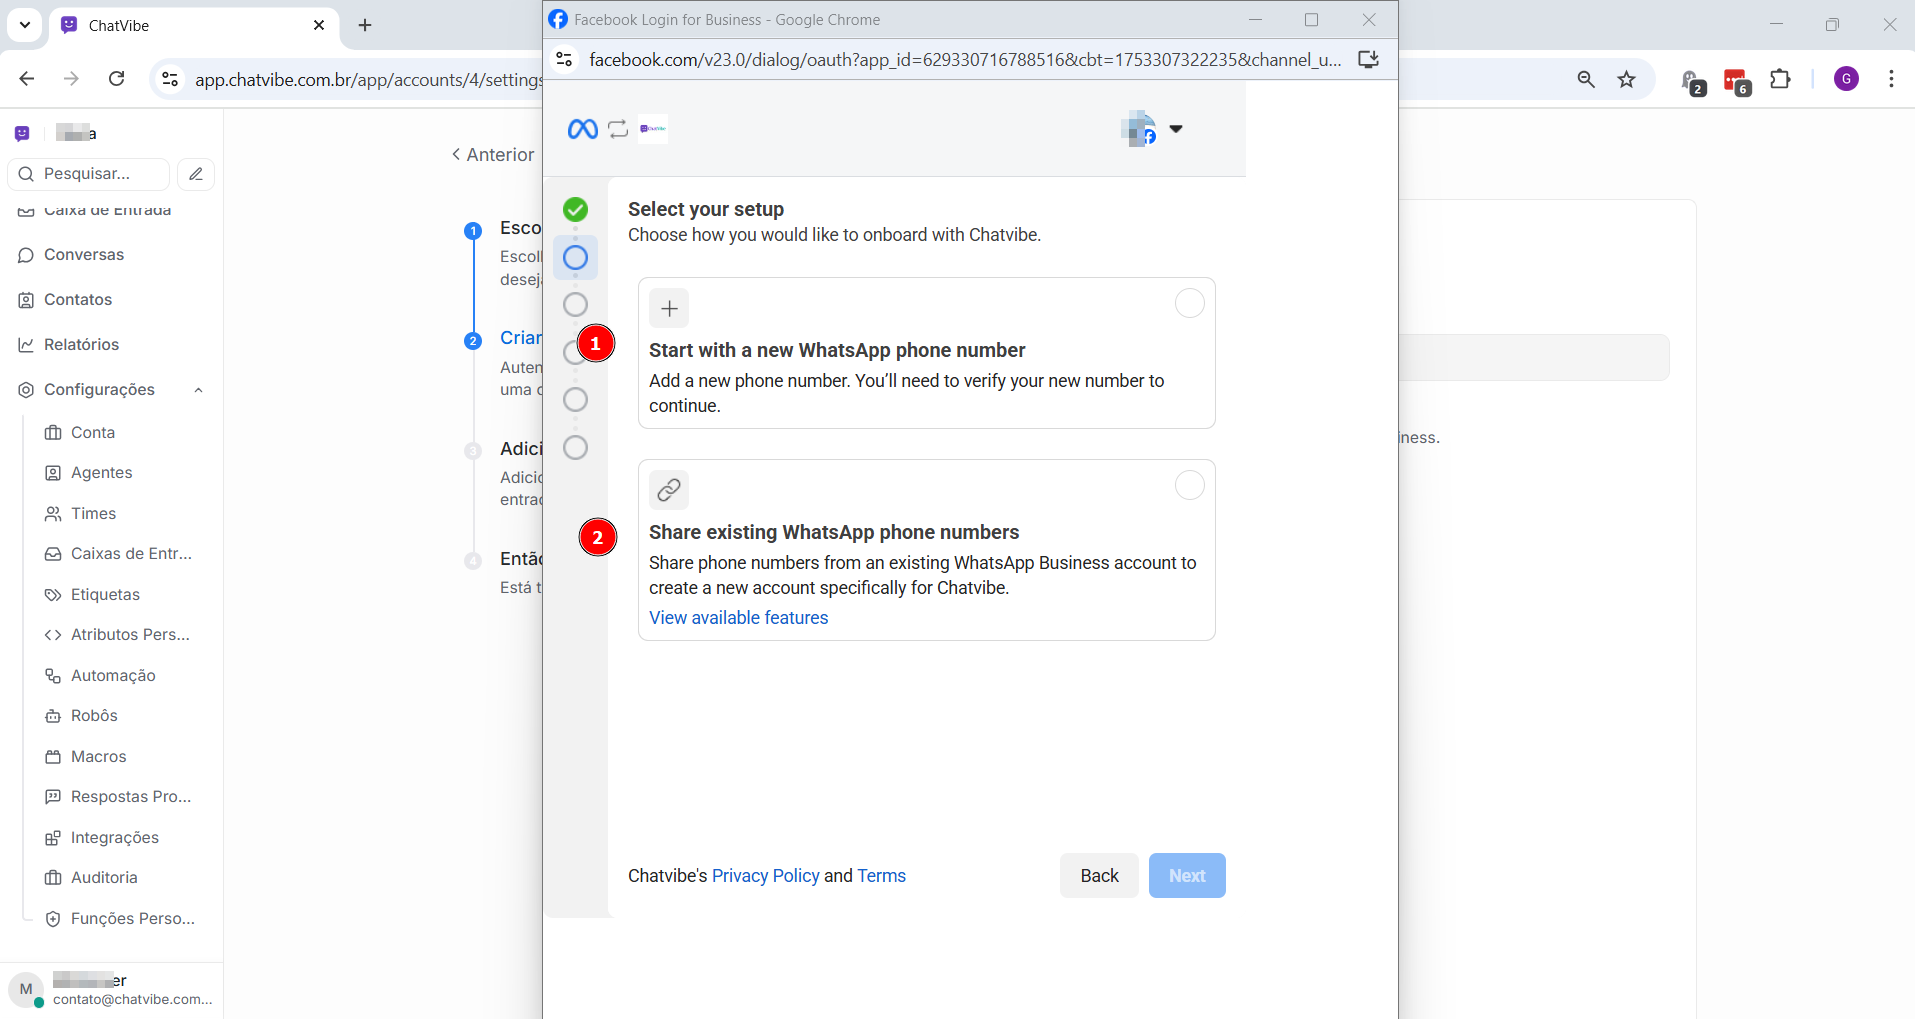The width and height of the screenshot is (1915, 1019).
Task: Open 'View available features' link
Action: pos(739,618)
